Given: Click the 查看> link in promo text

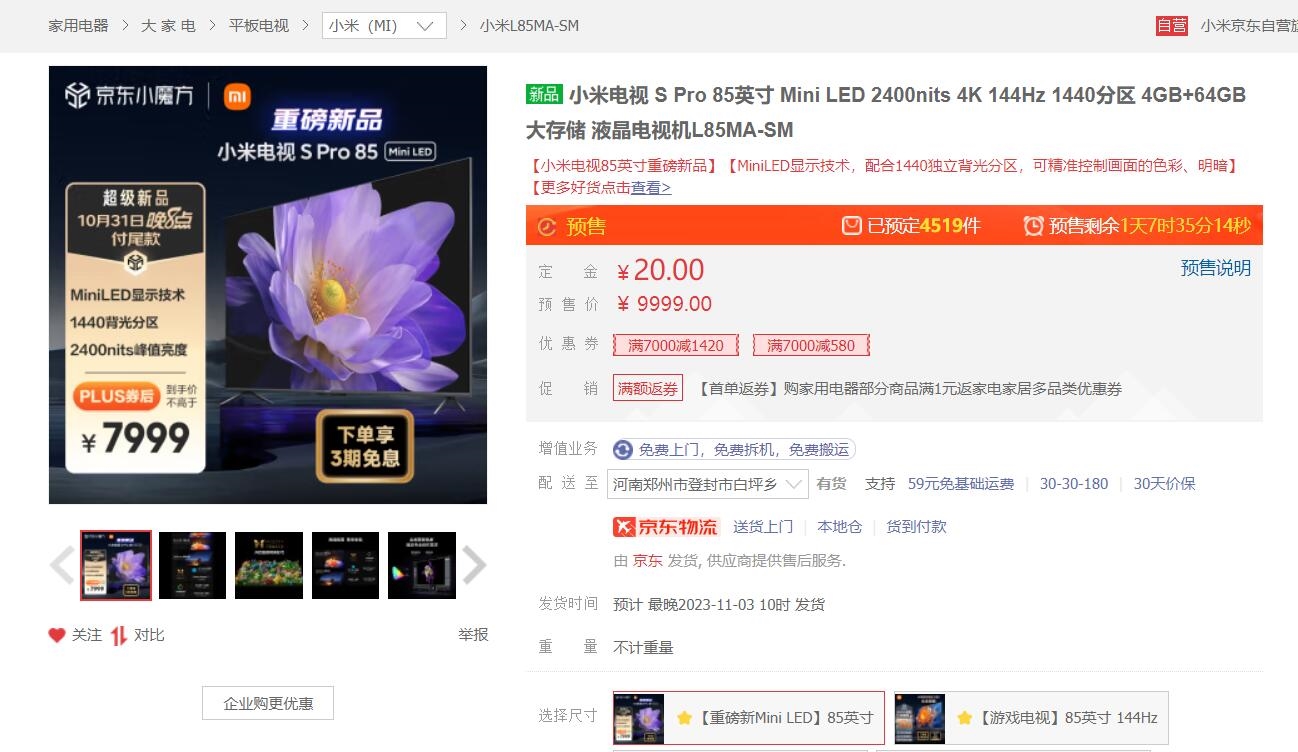Looking at the screenshot, I should click(651, 187).
